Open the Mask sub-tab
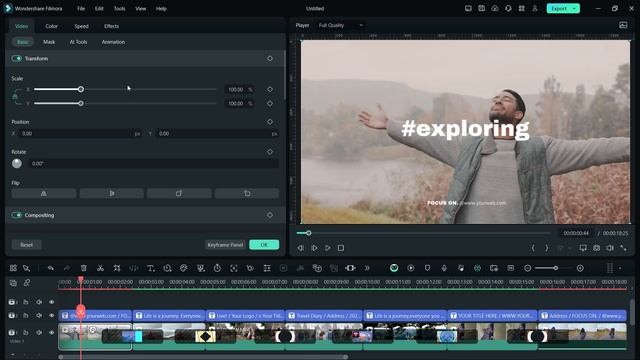This screenshot has height=360, width=640. point(49,42)
